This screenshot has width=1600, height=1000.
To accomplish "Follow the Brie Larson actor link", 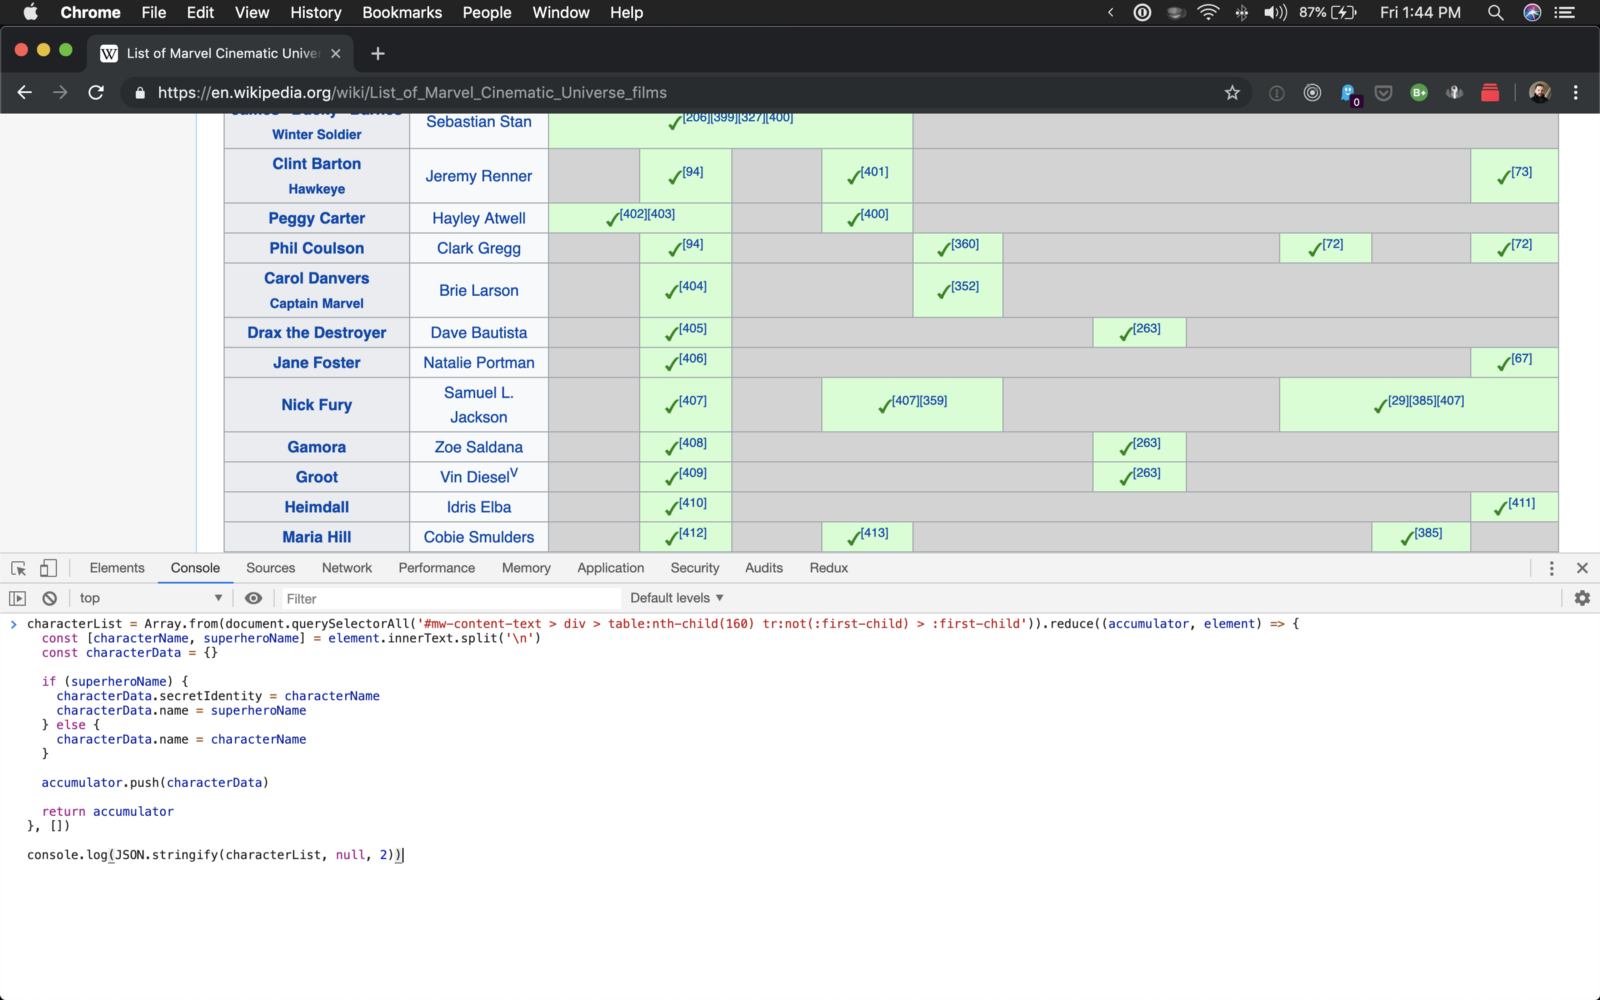I will pyautogui.click(x=479, y=290).
